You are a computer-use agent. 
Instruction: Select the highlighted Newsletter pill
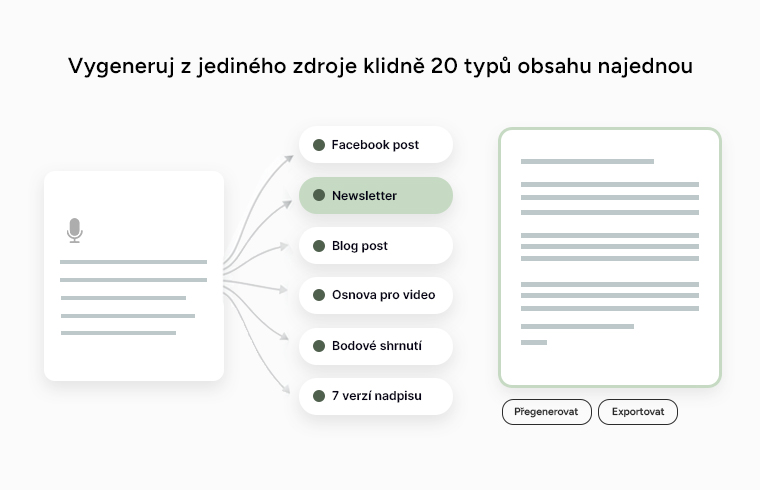point(376,195)
